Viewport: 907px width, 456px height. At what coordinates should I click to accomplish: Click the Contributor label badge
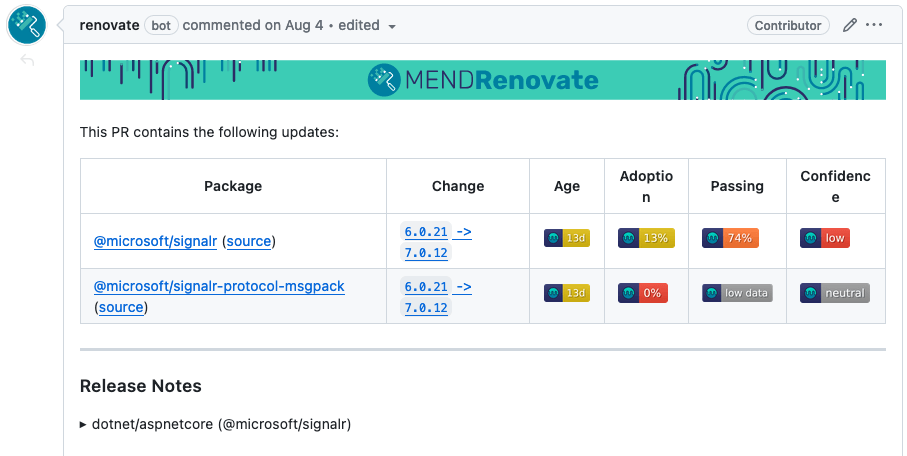[x=788, y=26]
